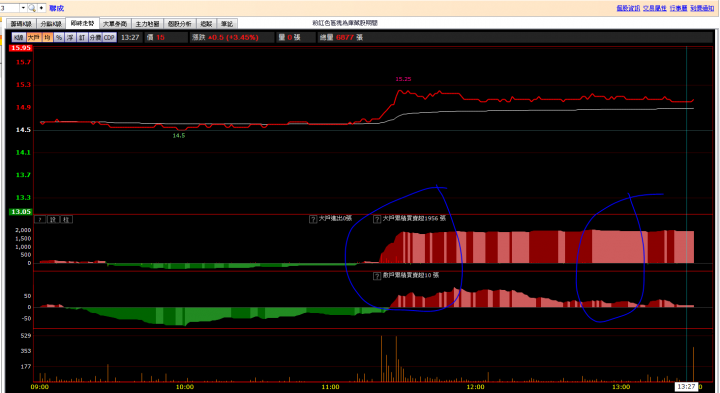This screenshot has width=720, height=393.
Task: Click the magnifier search icon
Action: [x=32, y=8]
